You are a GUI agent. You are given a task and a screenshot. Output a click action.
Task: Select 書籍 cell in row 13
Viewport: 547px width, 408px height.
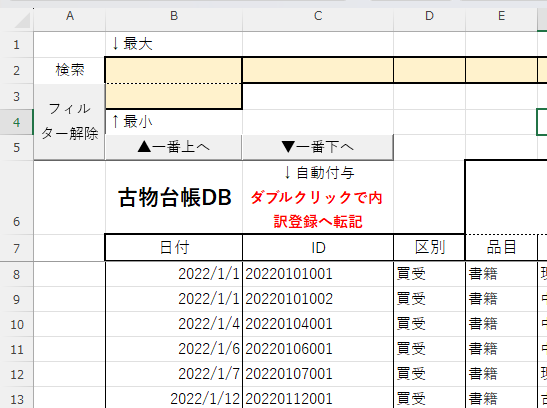point(501,398)
